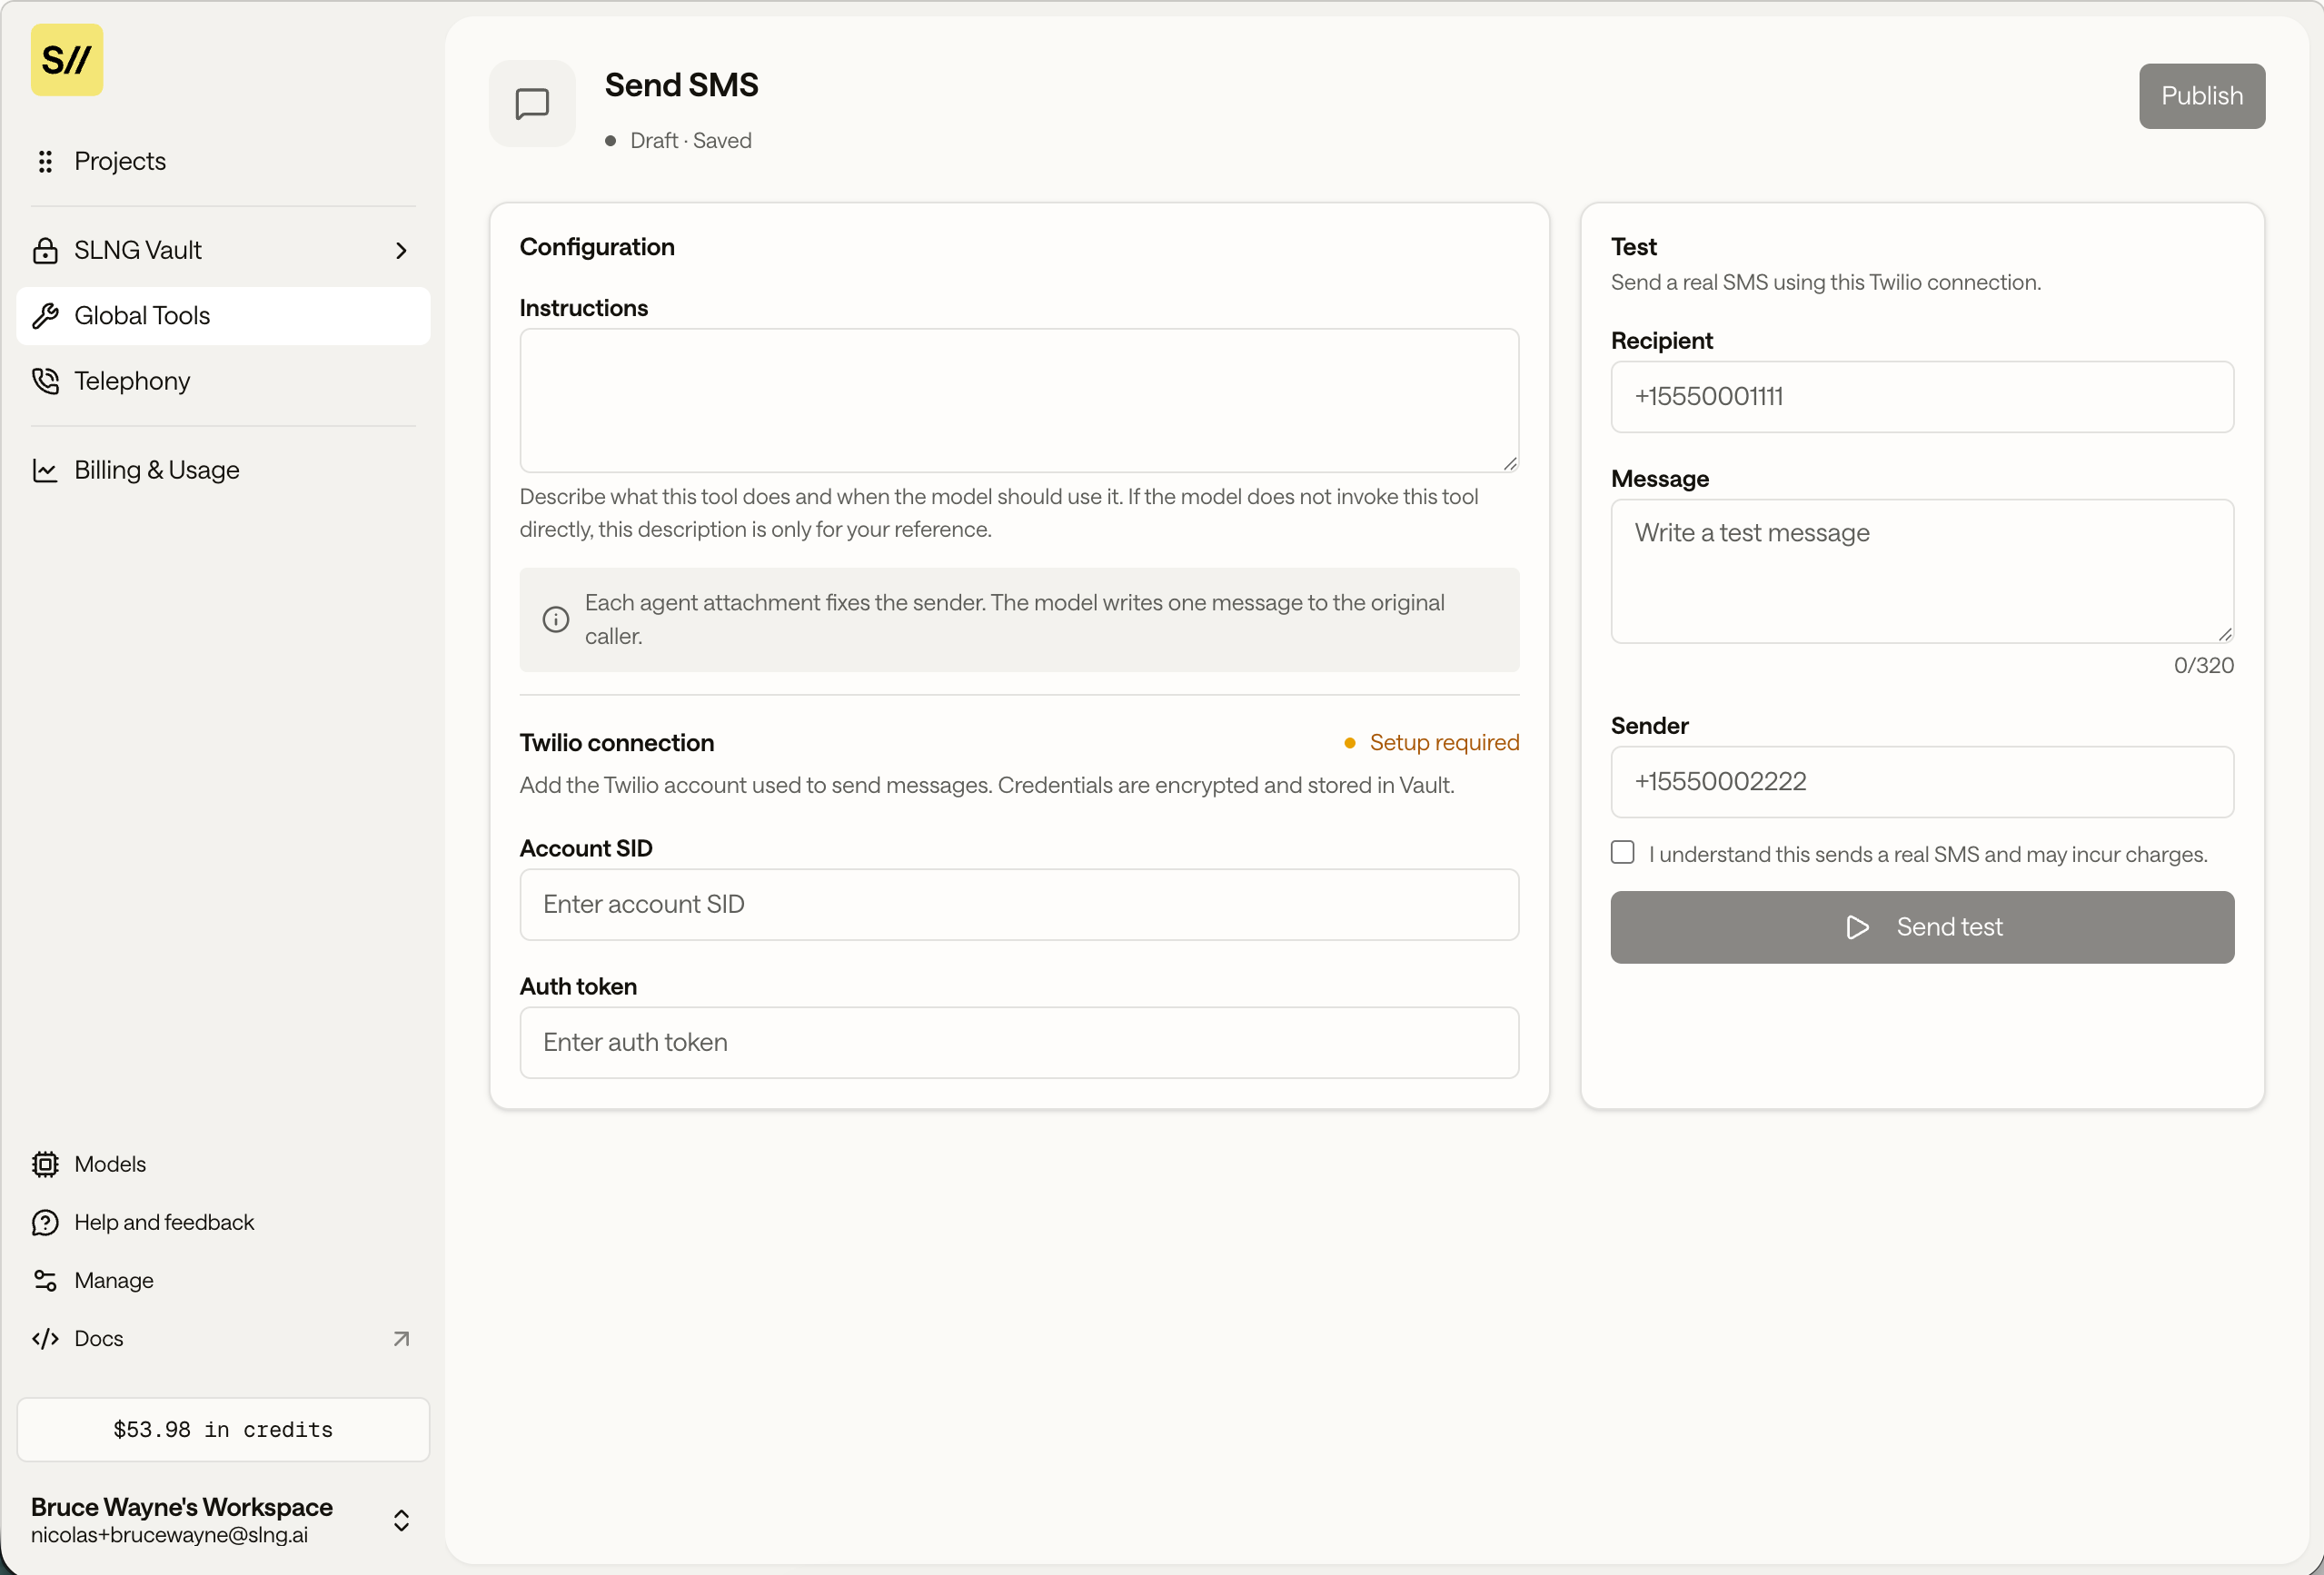Image resolution: width=2324 pixels, height=1575 pixels.
Task: Open Models page
Action: pyautogui.click(x=223, y=1164)
